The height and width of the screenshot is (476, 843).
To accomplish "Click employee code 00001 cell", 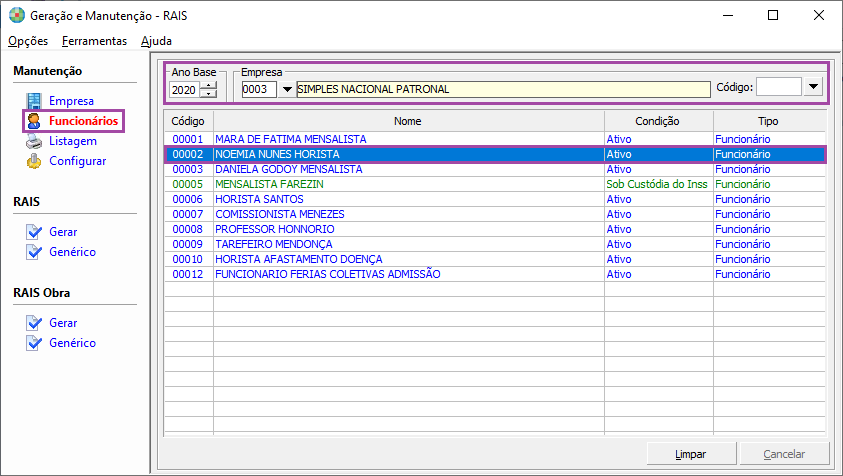I will (188, 139).
